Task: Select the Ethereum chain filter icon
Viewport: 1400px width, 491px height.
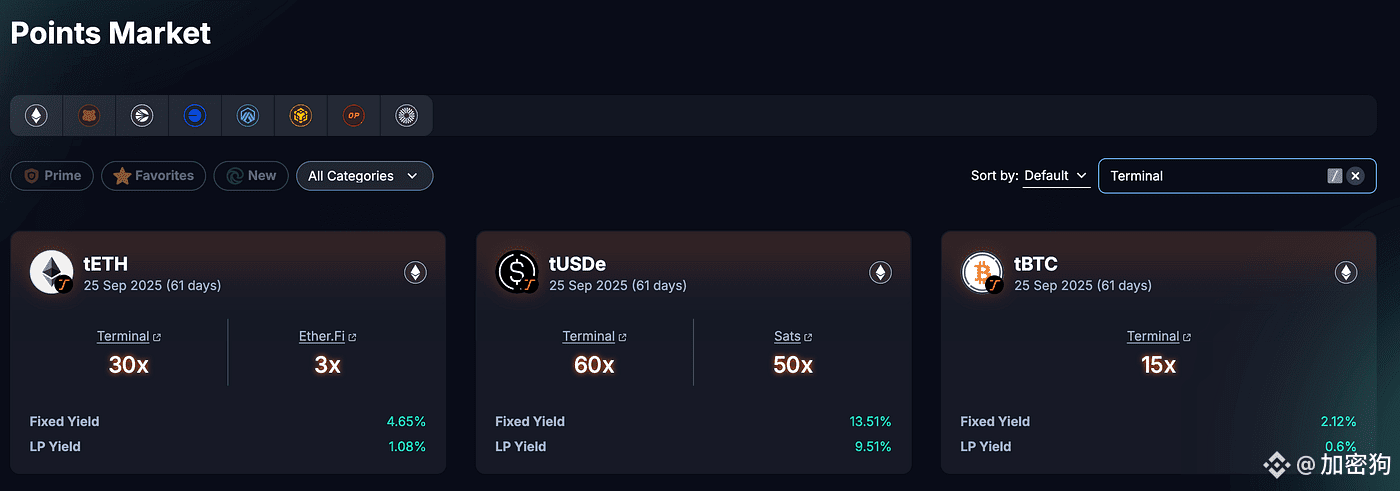Action: coord(37,116)
